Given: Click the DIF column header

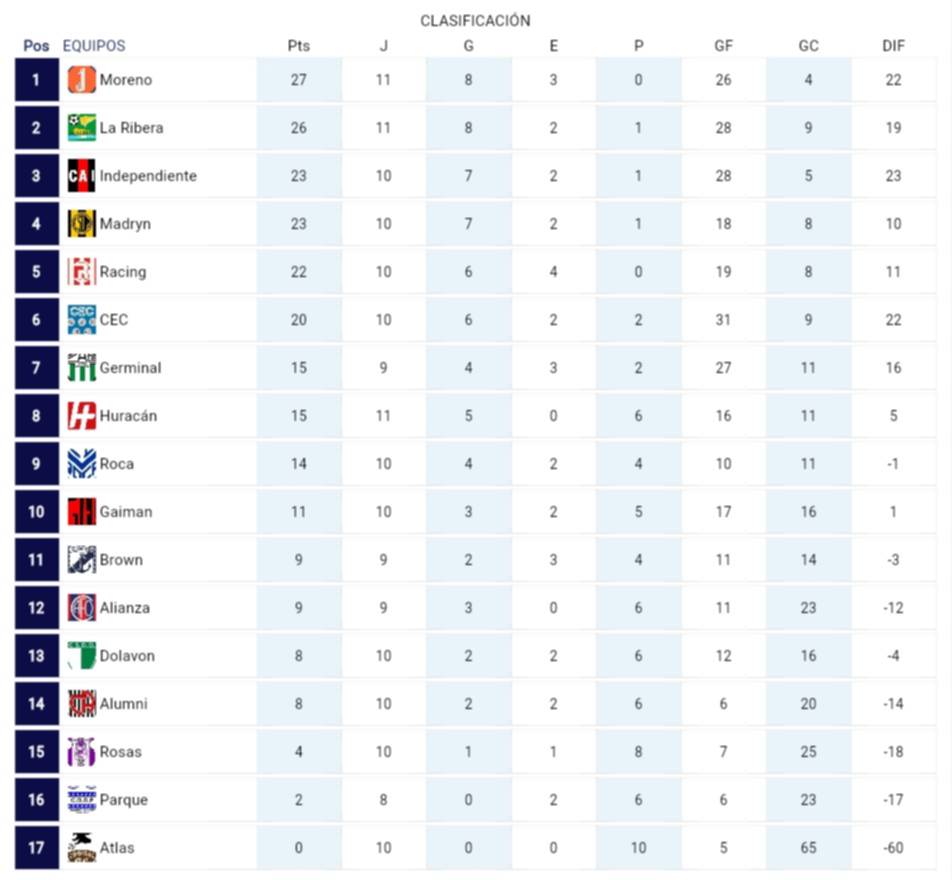Looking at the screenshot, I should pyautogui.click(x=893, y=46).
